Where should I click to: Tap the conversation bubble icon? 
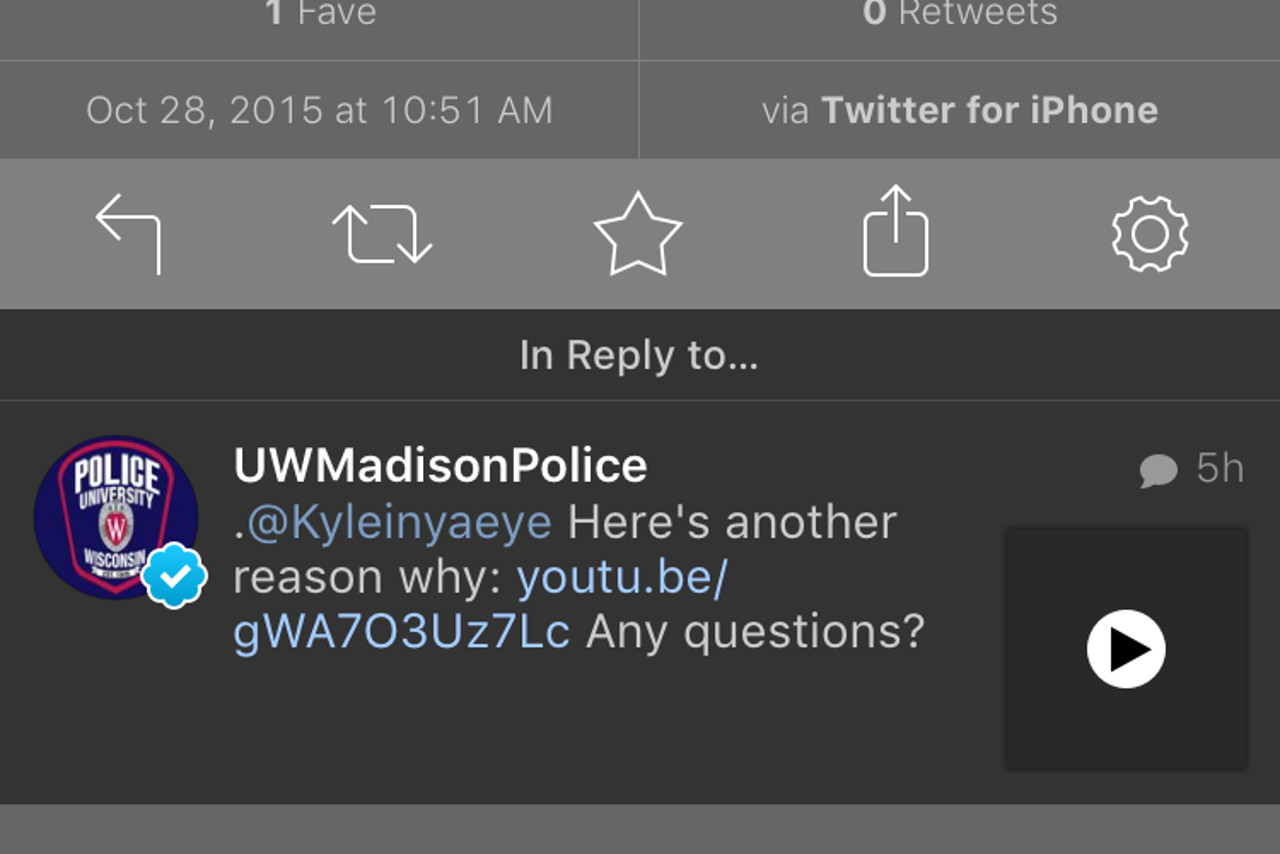coord(1158,470)
